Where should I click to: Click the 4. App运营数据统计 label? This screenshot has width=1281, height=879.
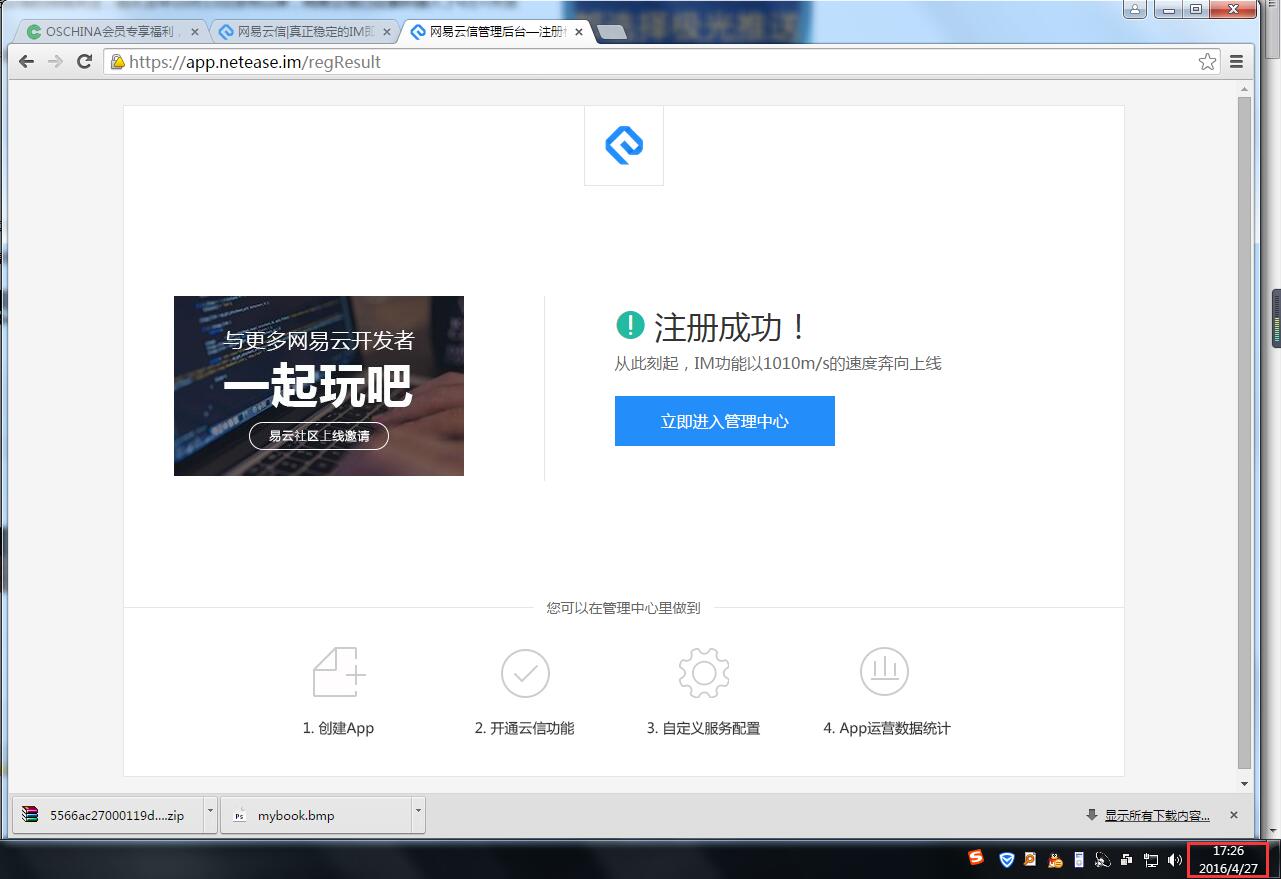887,728
